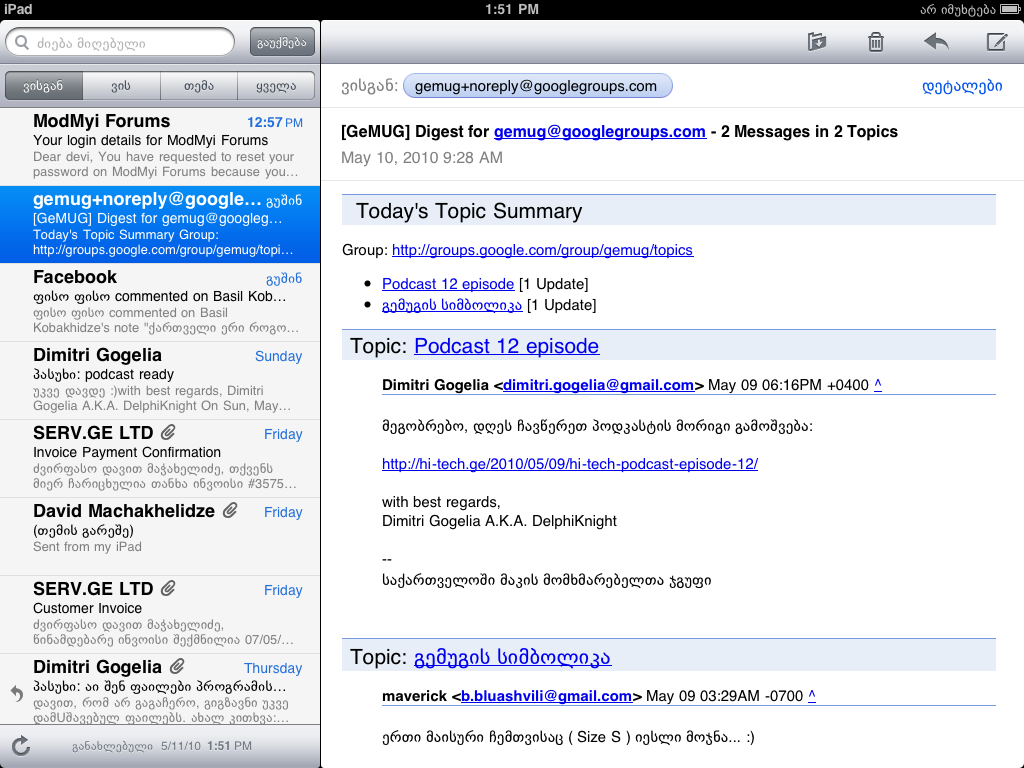The image size is (1024, 768).
Task: Delete email using the trash icon
Action: 875,42
